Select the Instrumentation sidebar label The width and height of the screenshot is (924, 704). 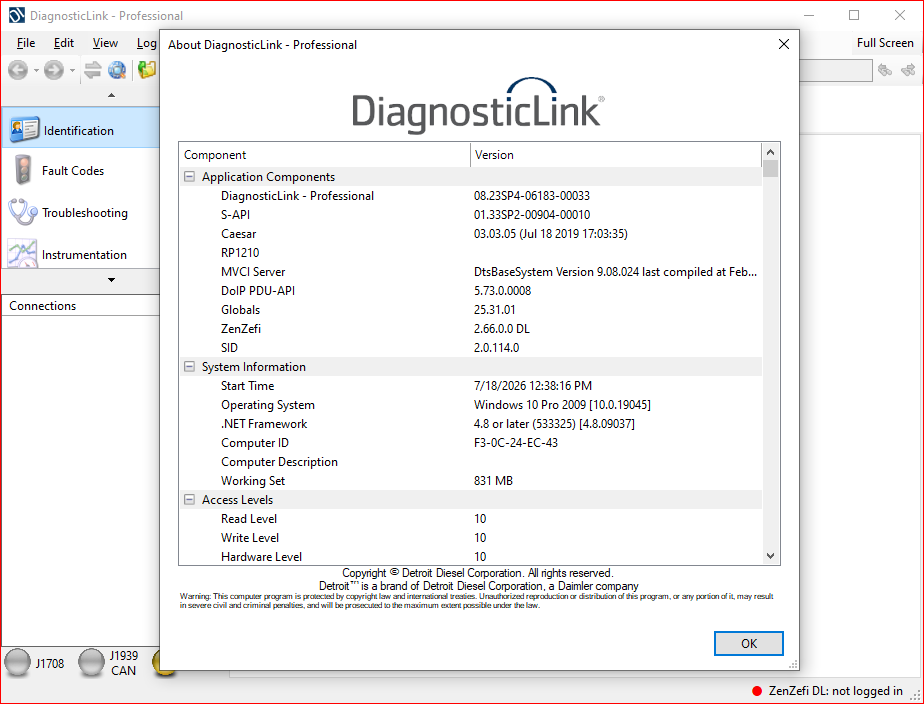pos(84,255)
